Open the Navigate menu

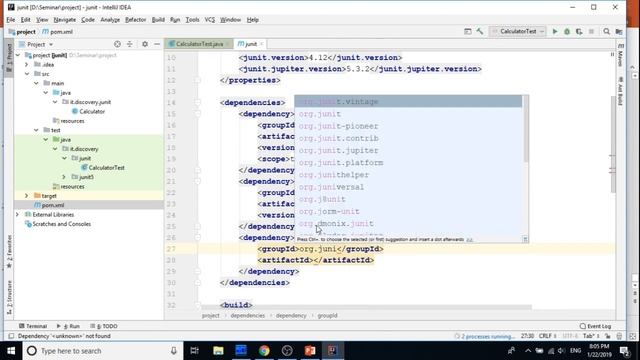(x=64, y=20)
